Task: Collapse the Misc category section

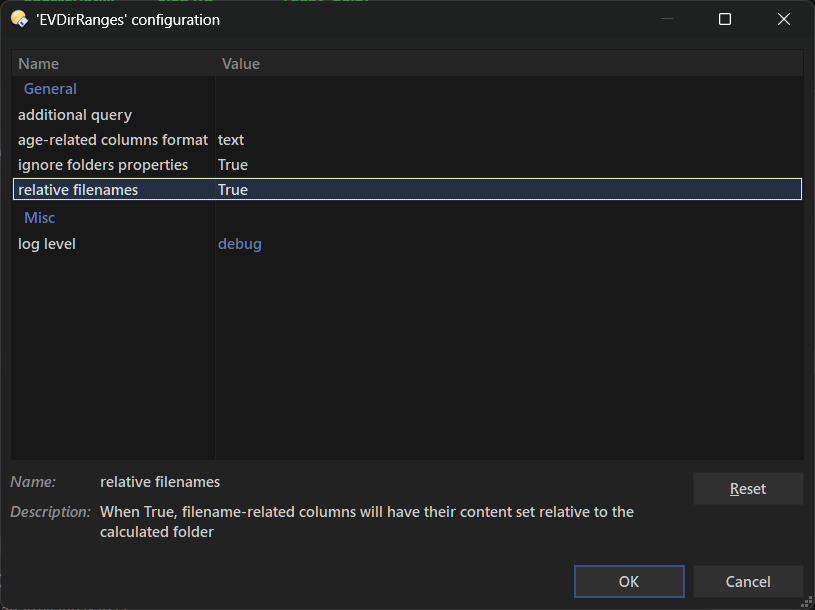Action: (40, 218)
